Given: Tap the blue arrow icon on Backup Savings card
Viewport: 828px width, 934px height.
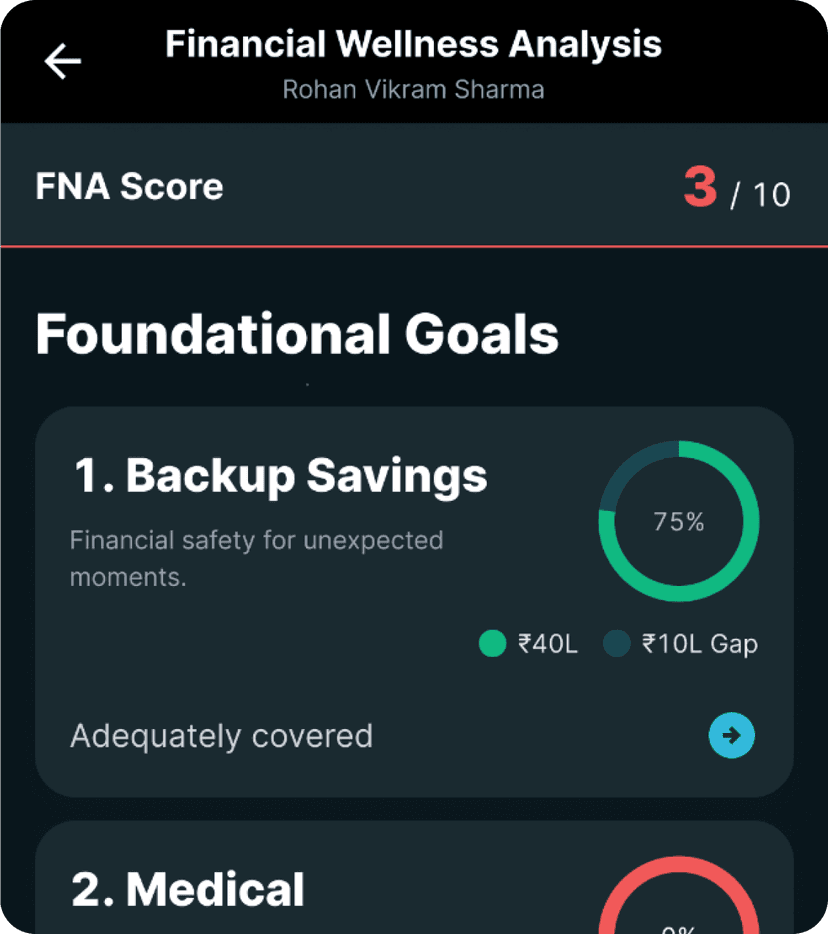Looking at the screenshot, I should click(x=731, y=736).
